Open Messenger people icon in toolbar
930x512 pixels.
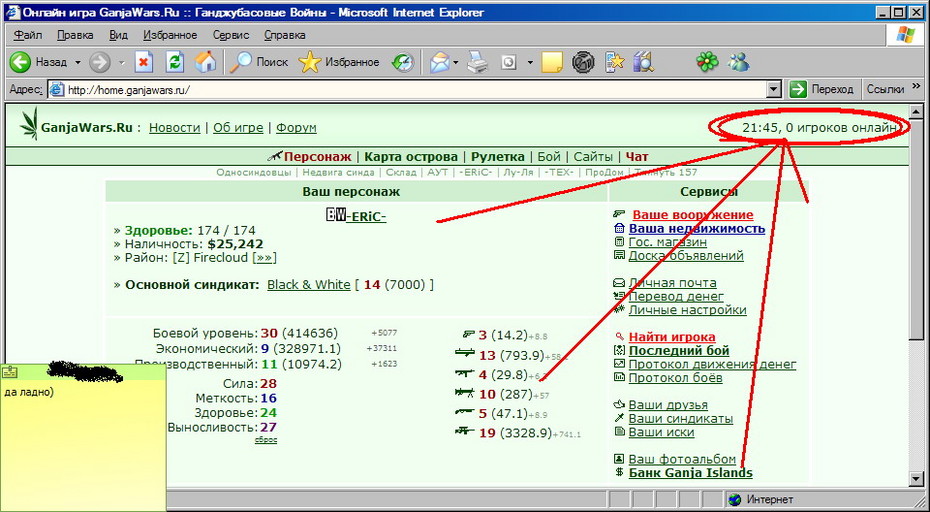click(739, 62)
